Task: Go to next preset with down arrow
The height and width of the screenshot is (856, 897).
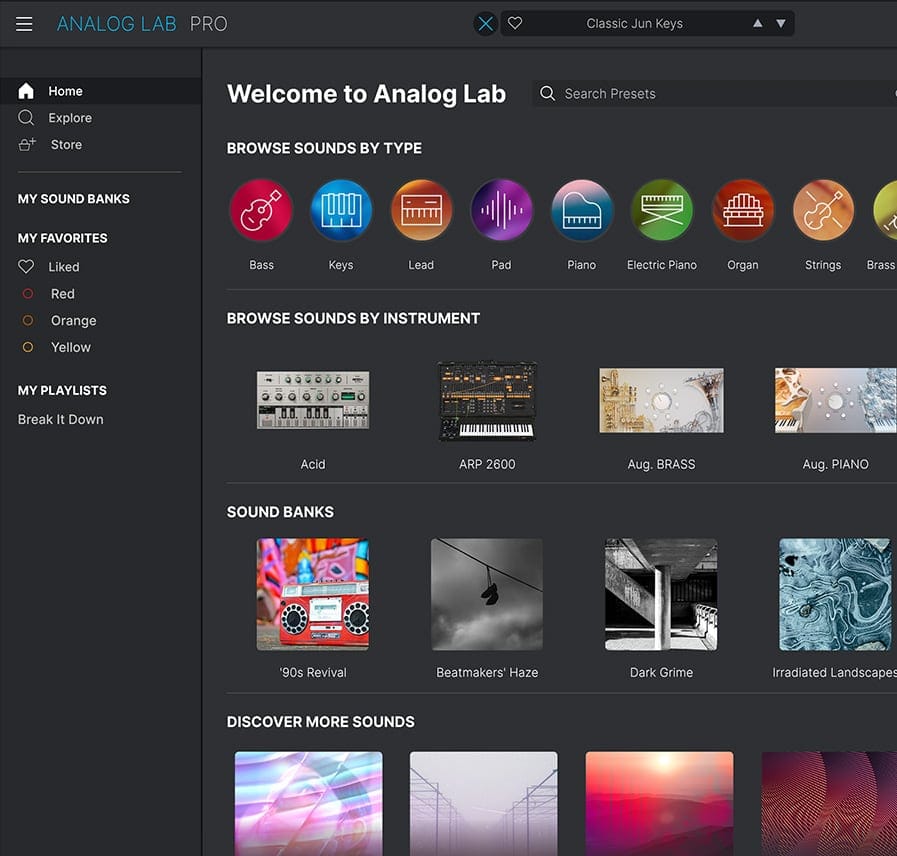Action: click(x=781, y=24)
